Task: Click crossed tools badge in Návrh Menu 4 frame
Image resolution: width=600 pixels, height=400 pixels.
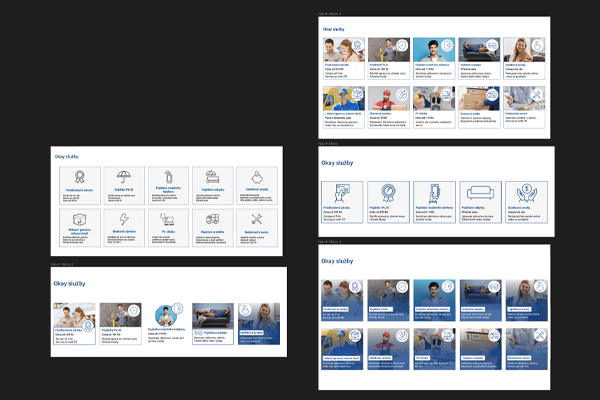Action: coord(537,95)
